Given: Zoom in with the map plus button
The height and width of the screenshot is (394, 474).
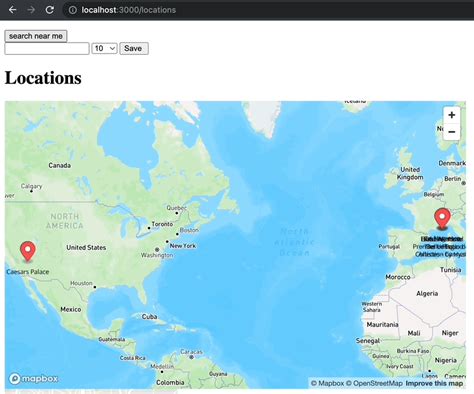Looking at the screenshot, I should click(x=452, y=115).
